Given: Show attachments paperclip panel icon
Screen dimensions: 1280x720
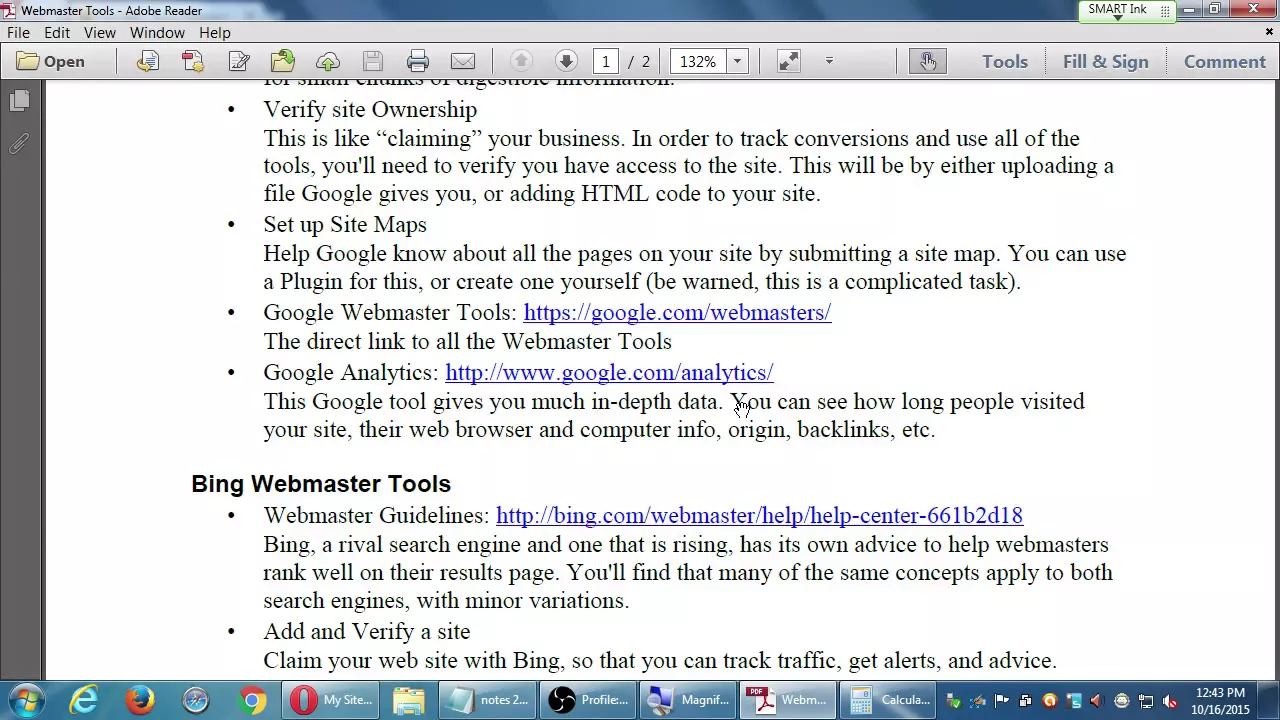Looking at the screenshot, I should pyautogui.click(x=19, y=144).
